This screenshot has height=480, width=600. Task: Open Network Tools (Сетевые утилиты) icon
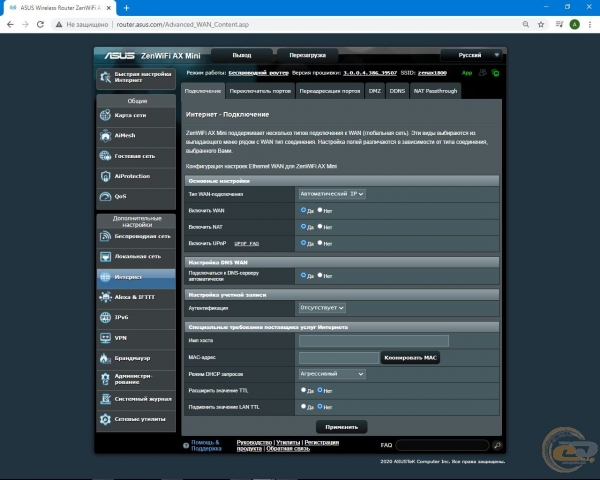(x=105, y=419)
